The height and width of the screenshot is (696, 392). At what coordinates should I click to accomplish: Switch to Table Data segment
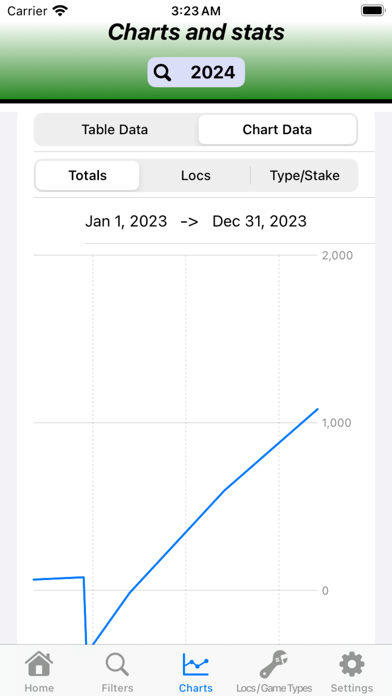coord(115,130)
